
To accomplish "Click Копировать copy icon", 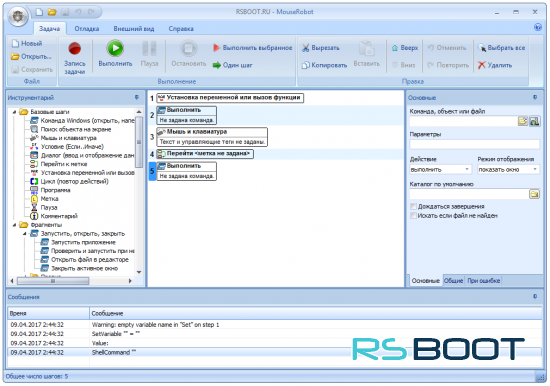I will (306, 65).
